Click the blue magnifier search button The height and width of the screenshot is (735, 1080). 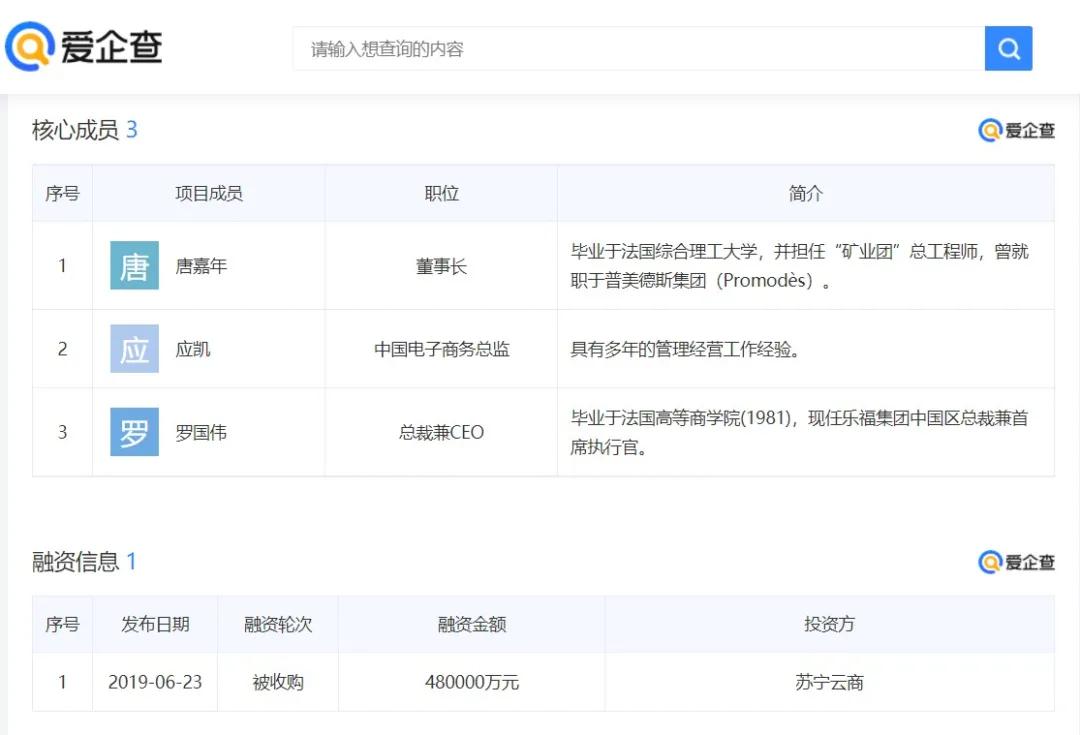pos(1008,47)
